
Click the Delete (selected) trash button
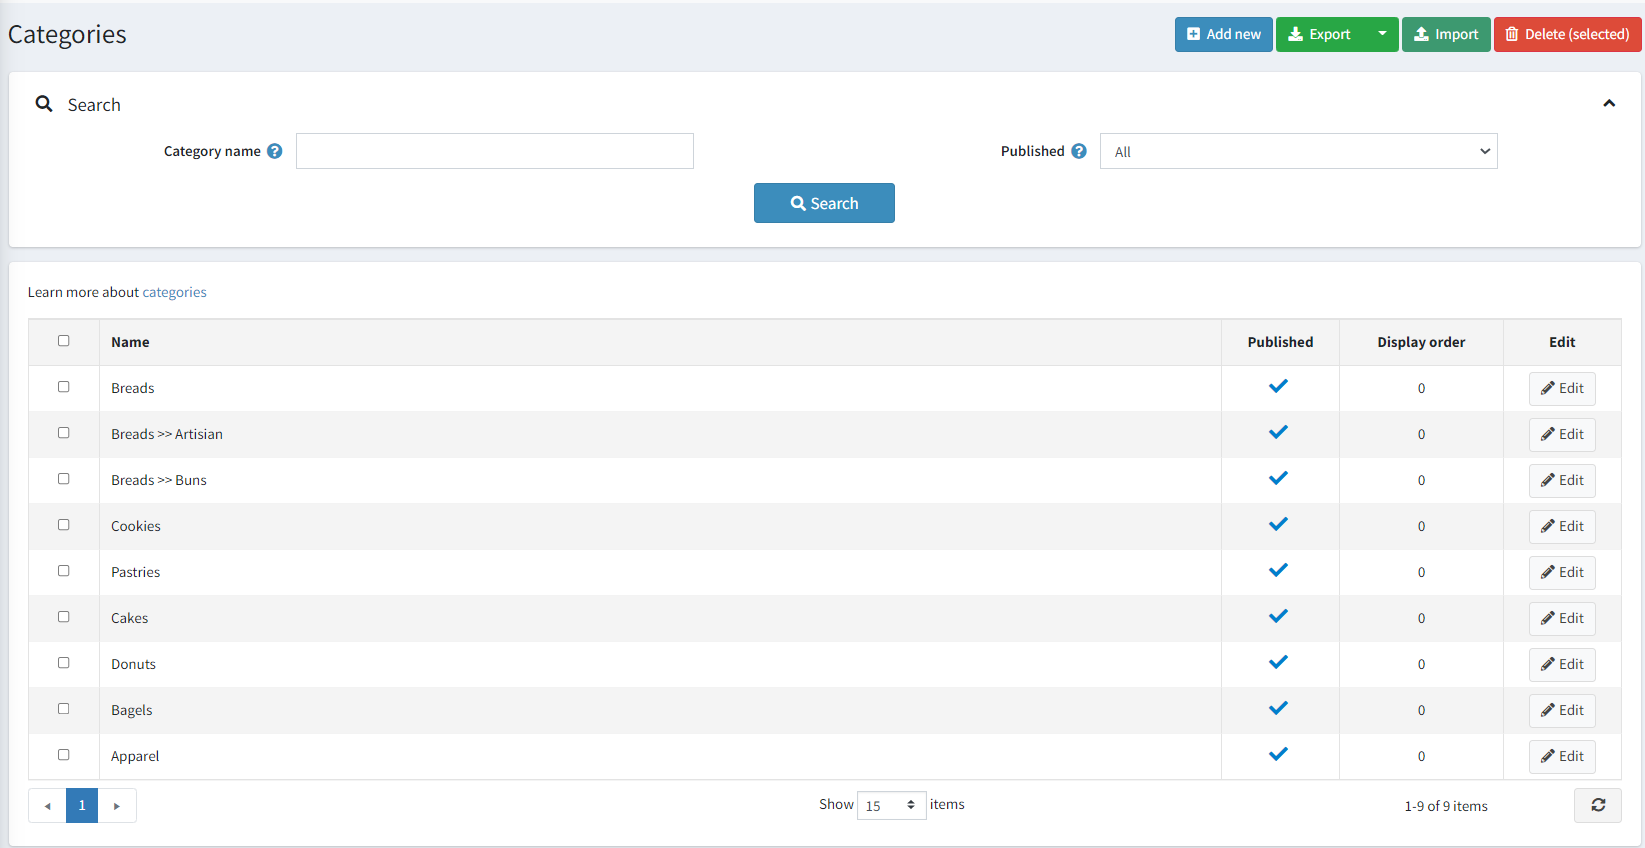point(1567,34)
